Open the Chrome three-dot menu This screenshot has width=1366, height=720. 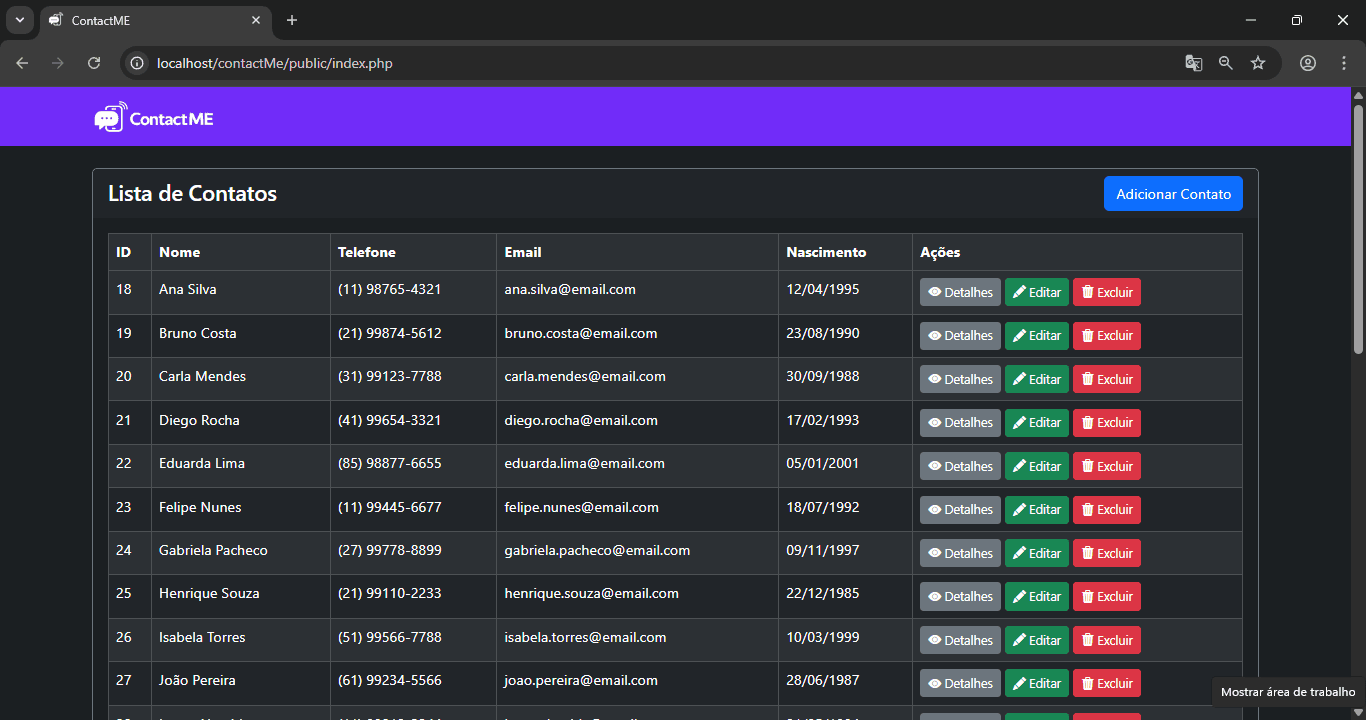point(1343,63)
